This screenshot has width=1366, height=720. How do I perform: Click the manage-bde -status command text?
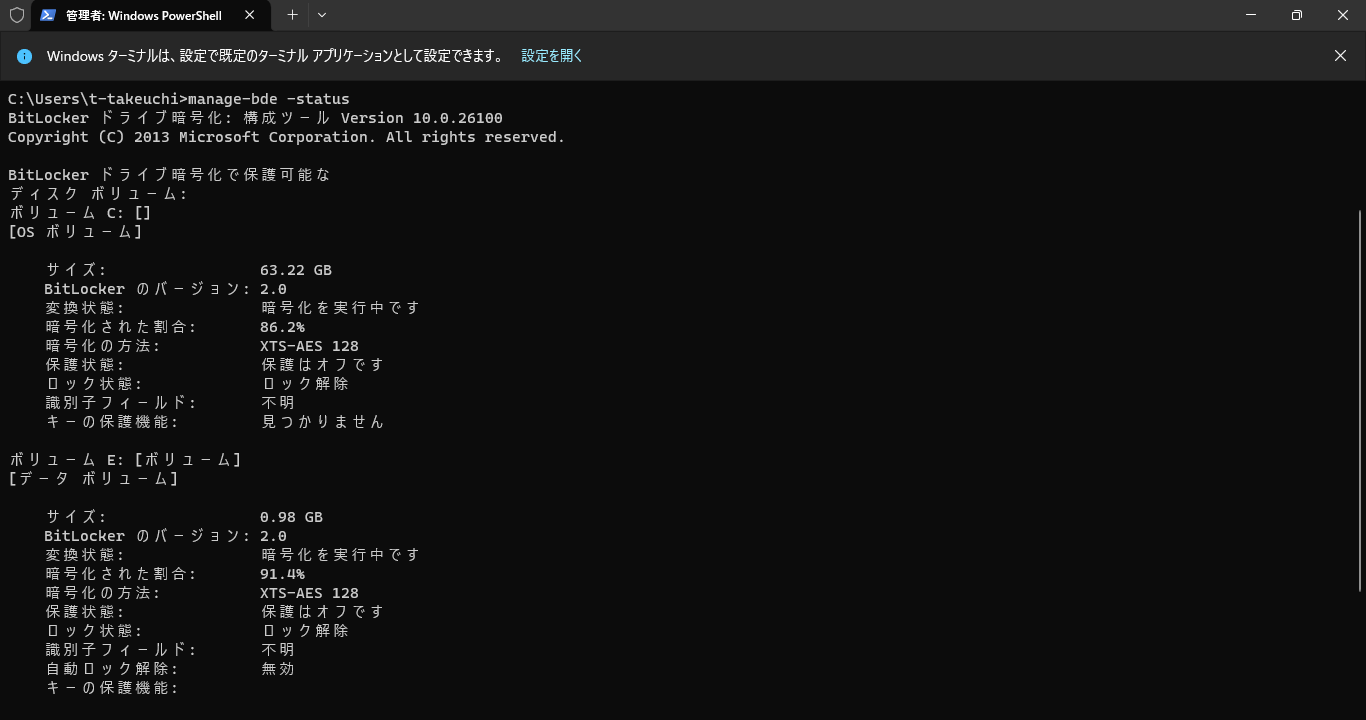(268, 99)
